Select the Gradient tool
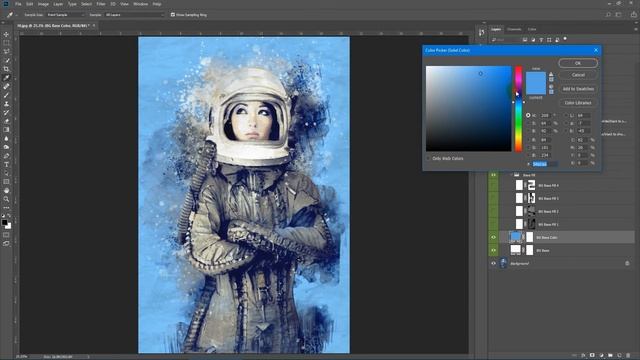 point(6,130)
